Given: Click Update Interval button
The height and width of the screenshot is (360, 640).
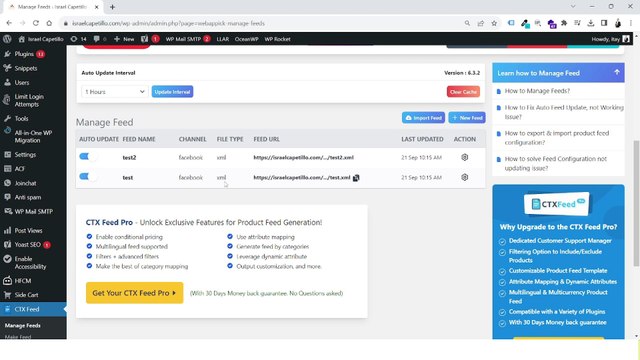Looking at the screenshot, I should point(172,92).
